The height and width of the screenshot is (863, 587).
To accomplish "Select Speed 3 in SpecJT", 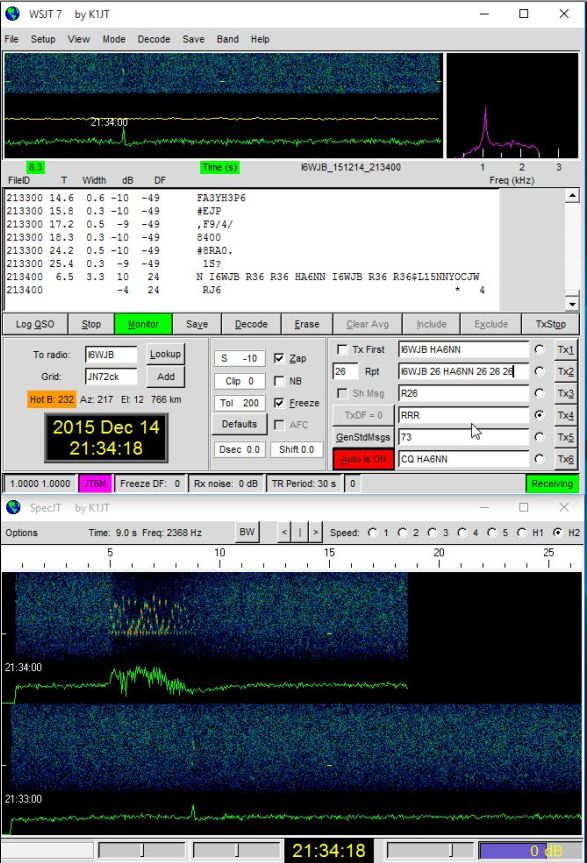I will click(432, 532).
